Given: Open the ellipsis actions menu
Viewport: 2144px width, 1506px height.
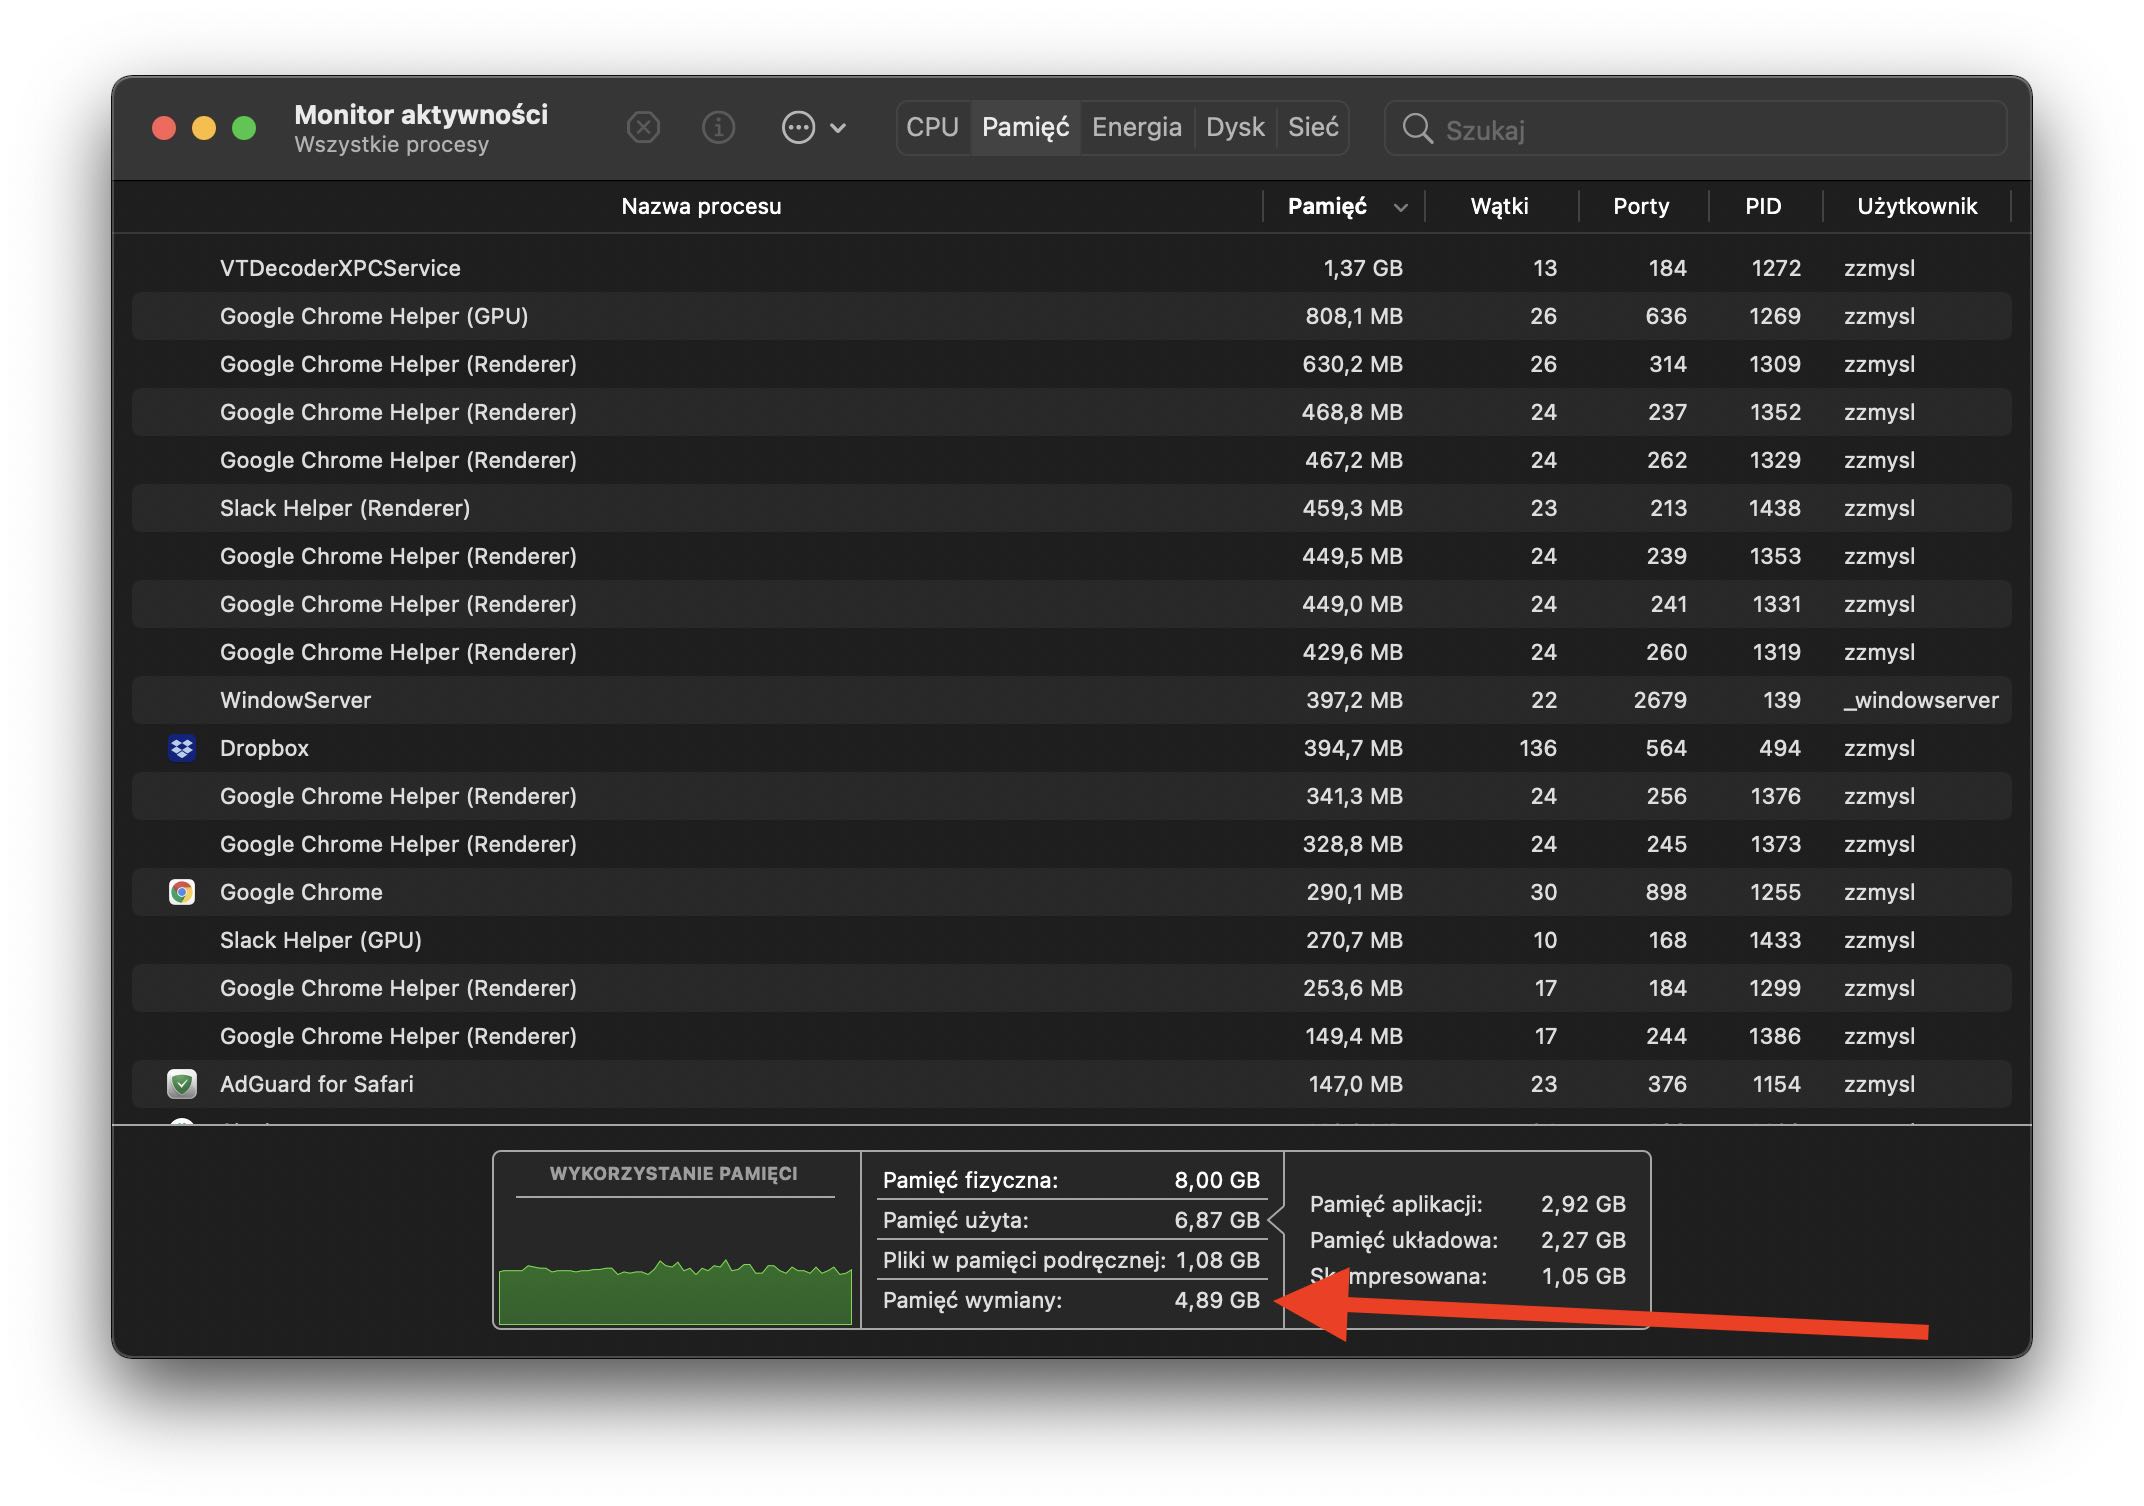Looking at the screenshot, I should pos(813,128).
